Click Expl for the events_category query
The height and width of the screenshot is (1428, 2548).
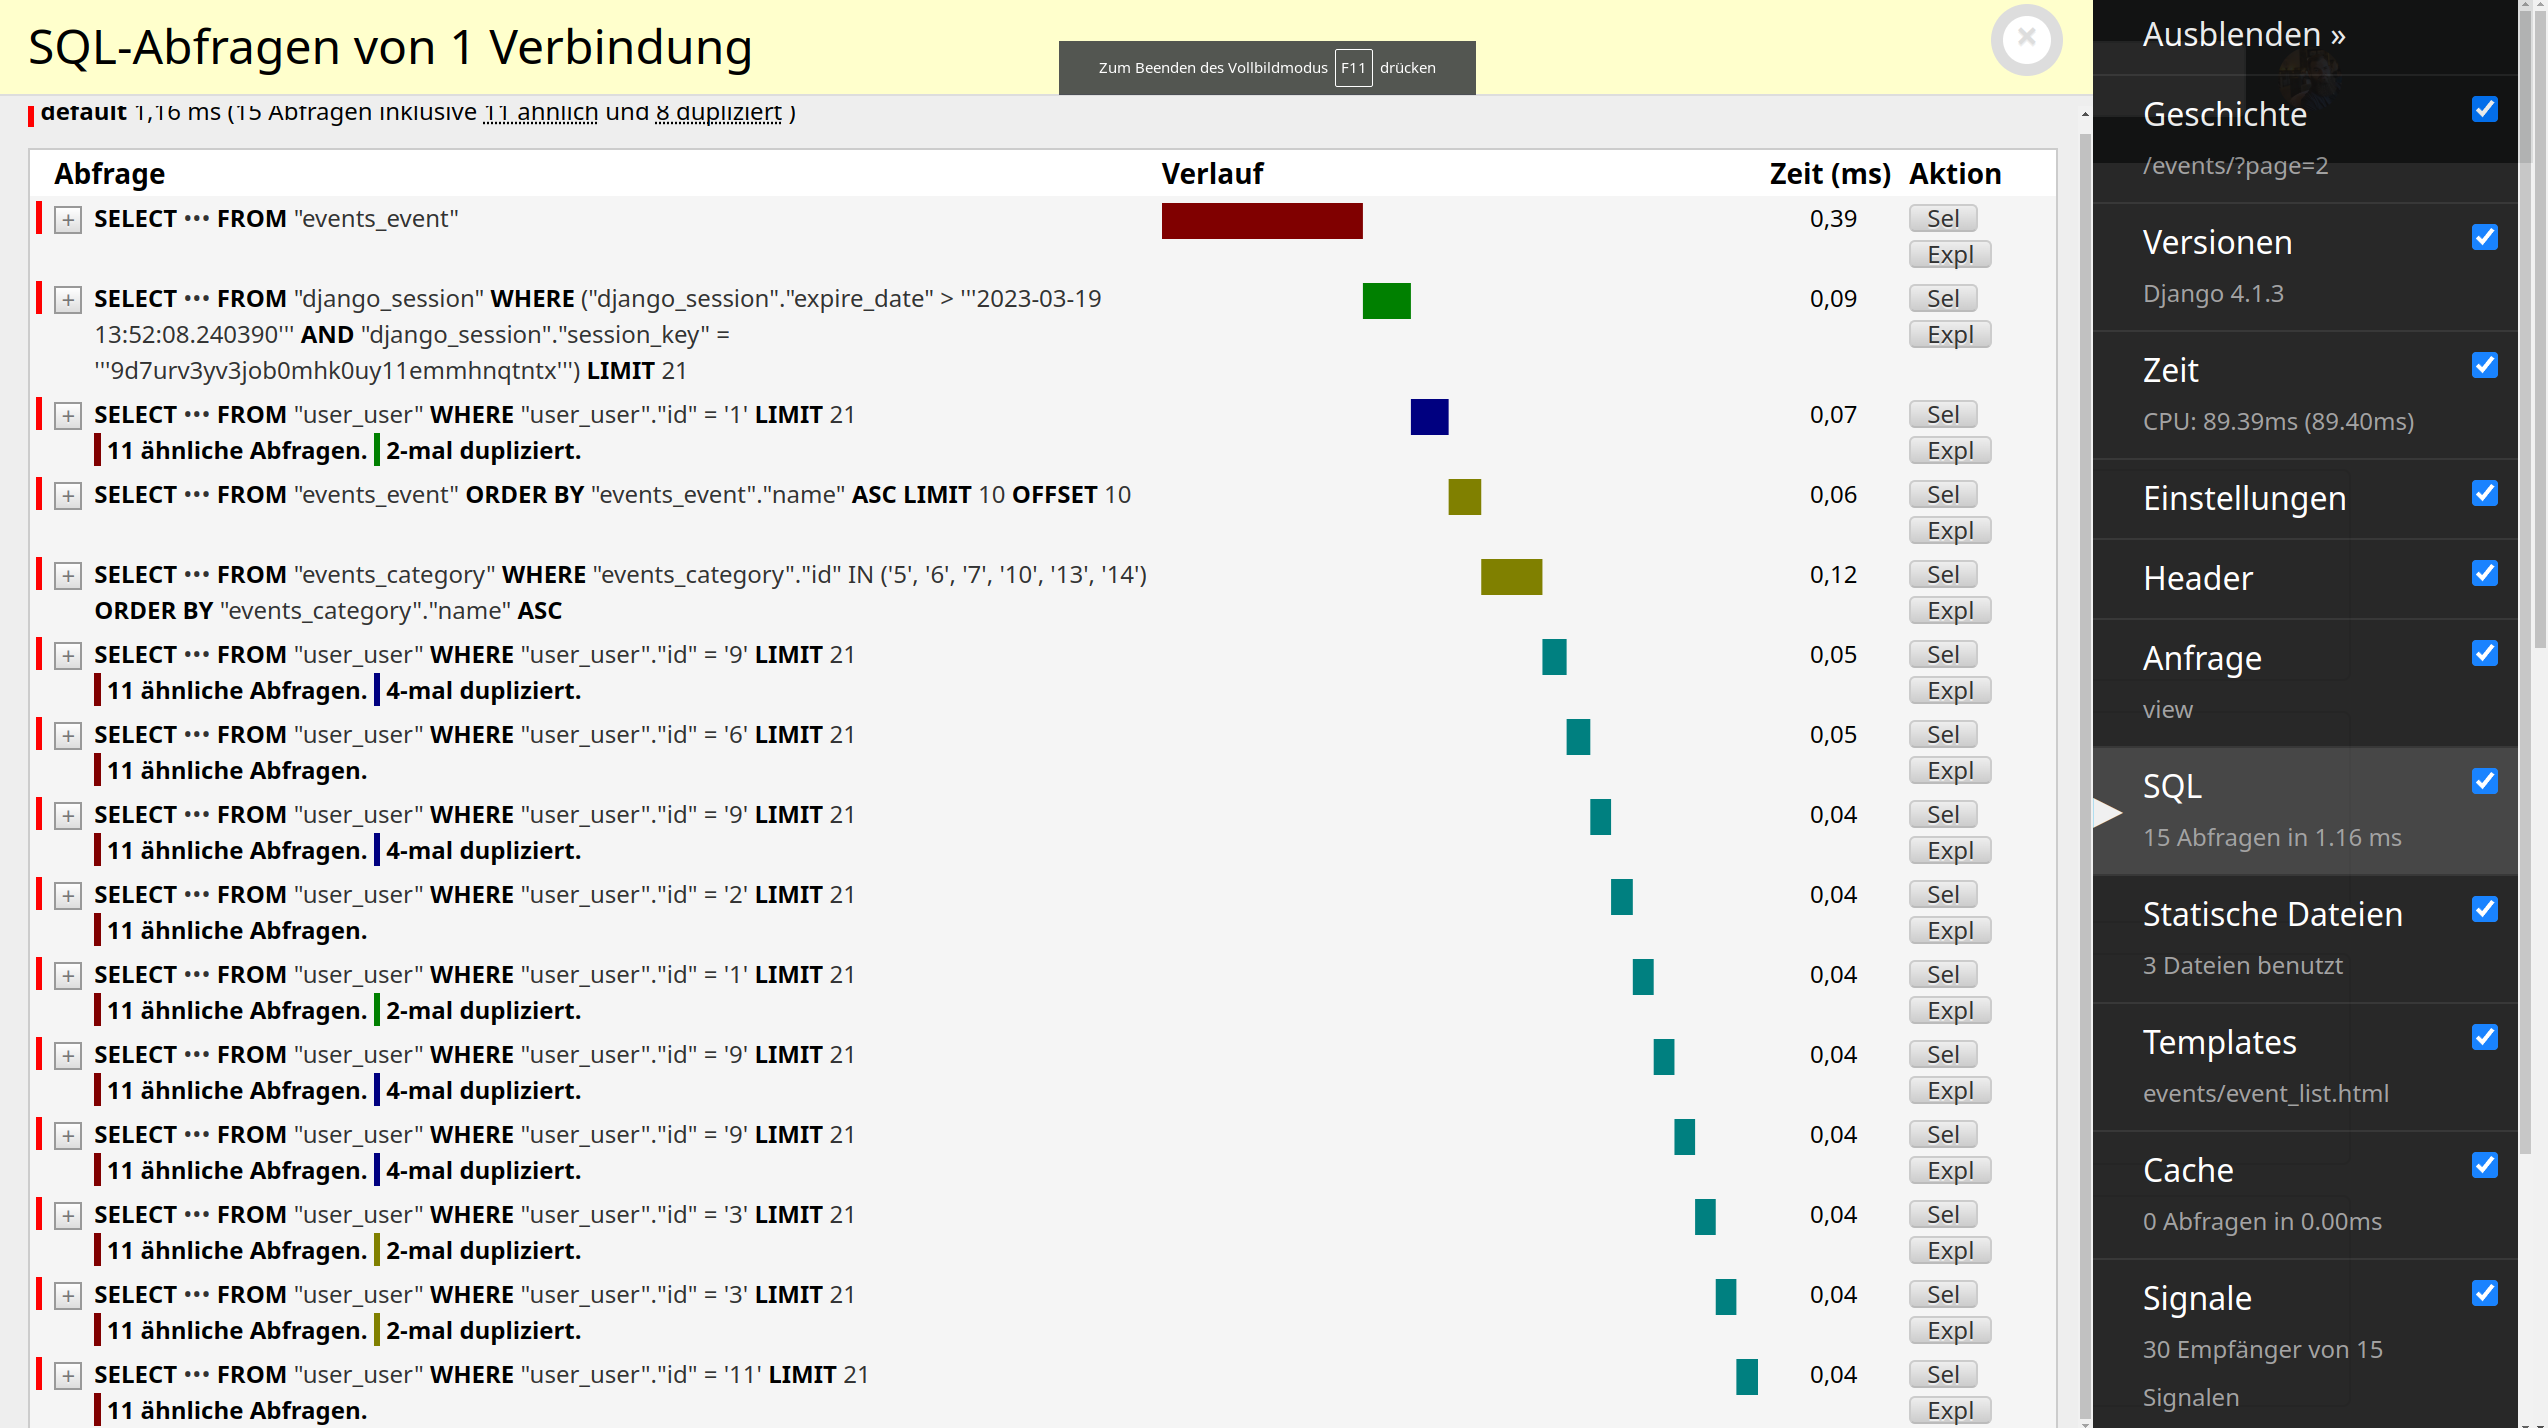coord(1949,611)
